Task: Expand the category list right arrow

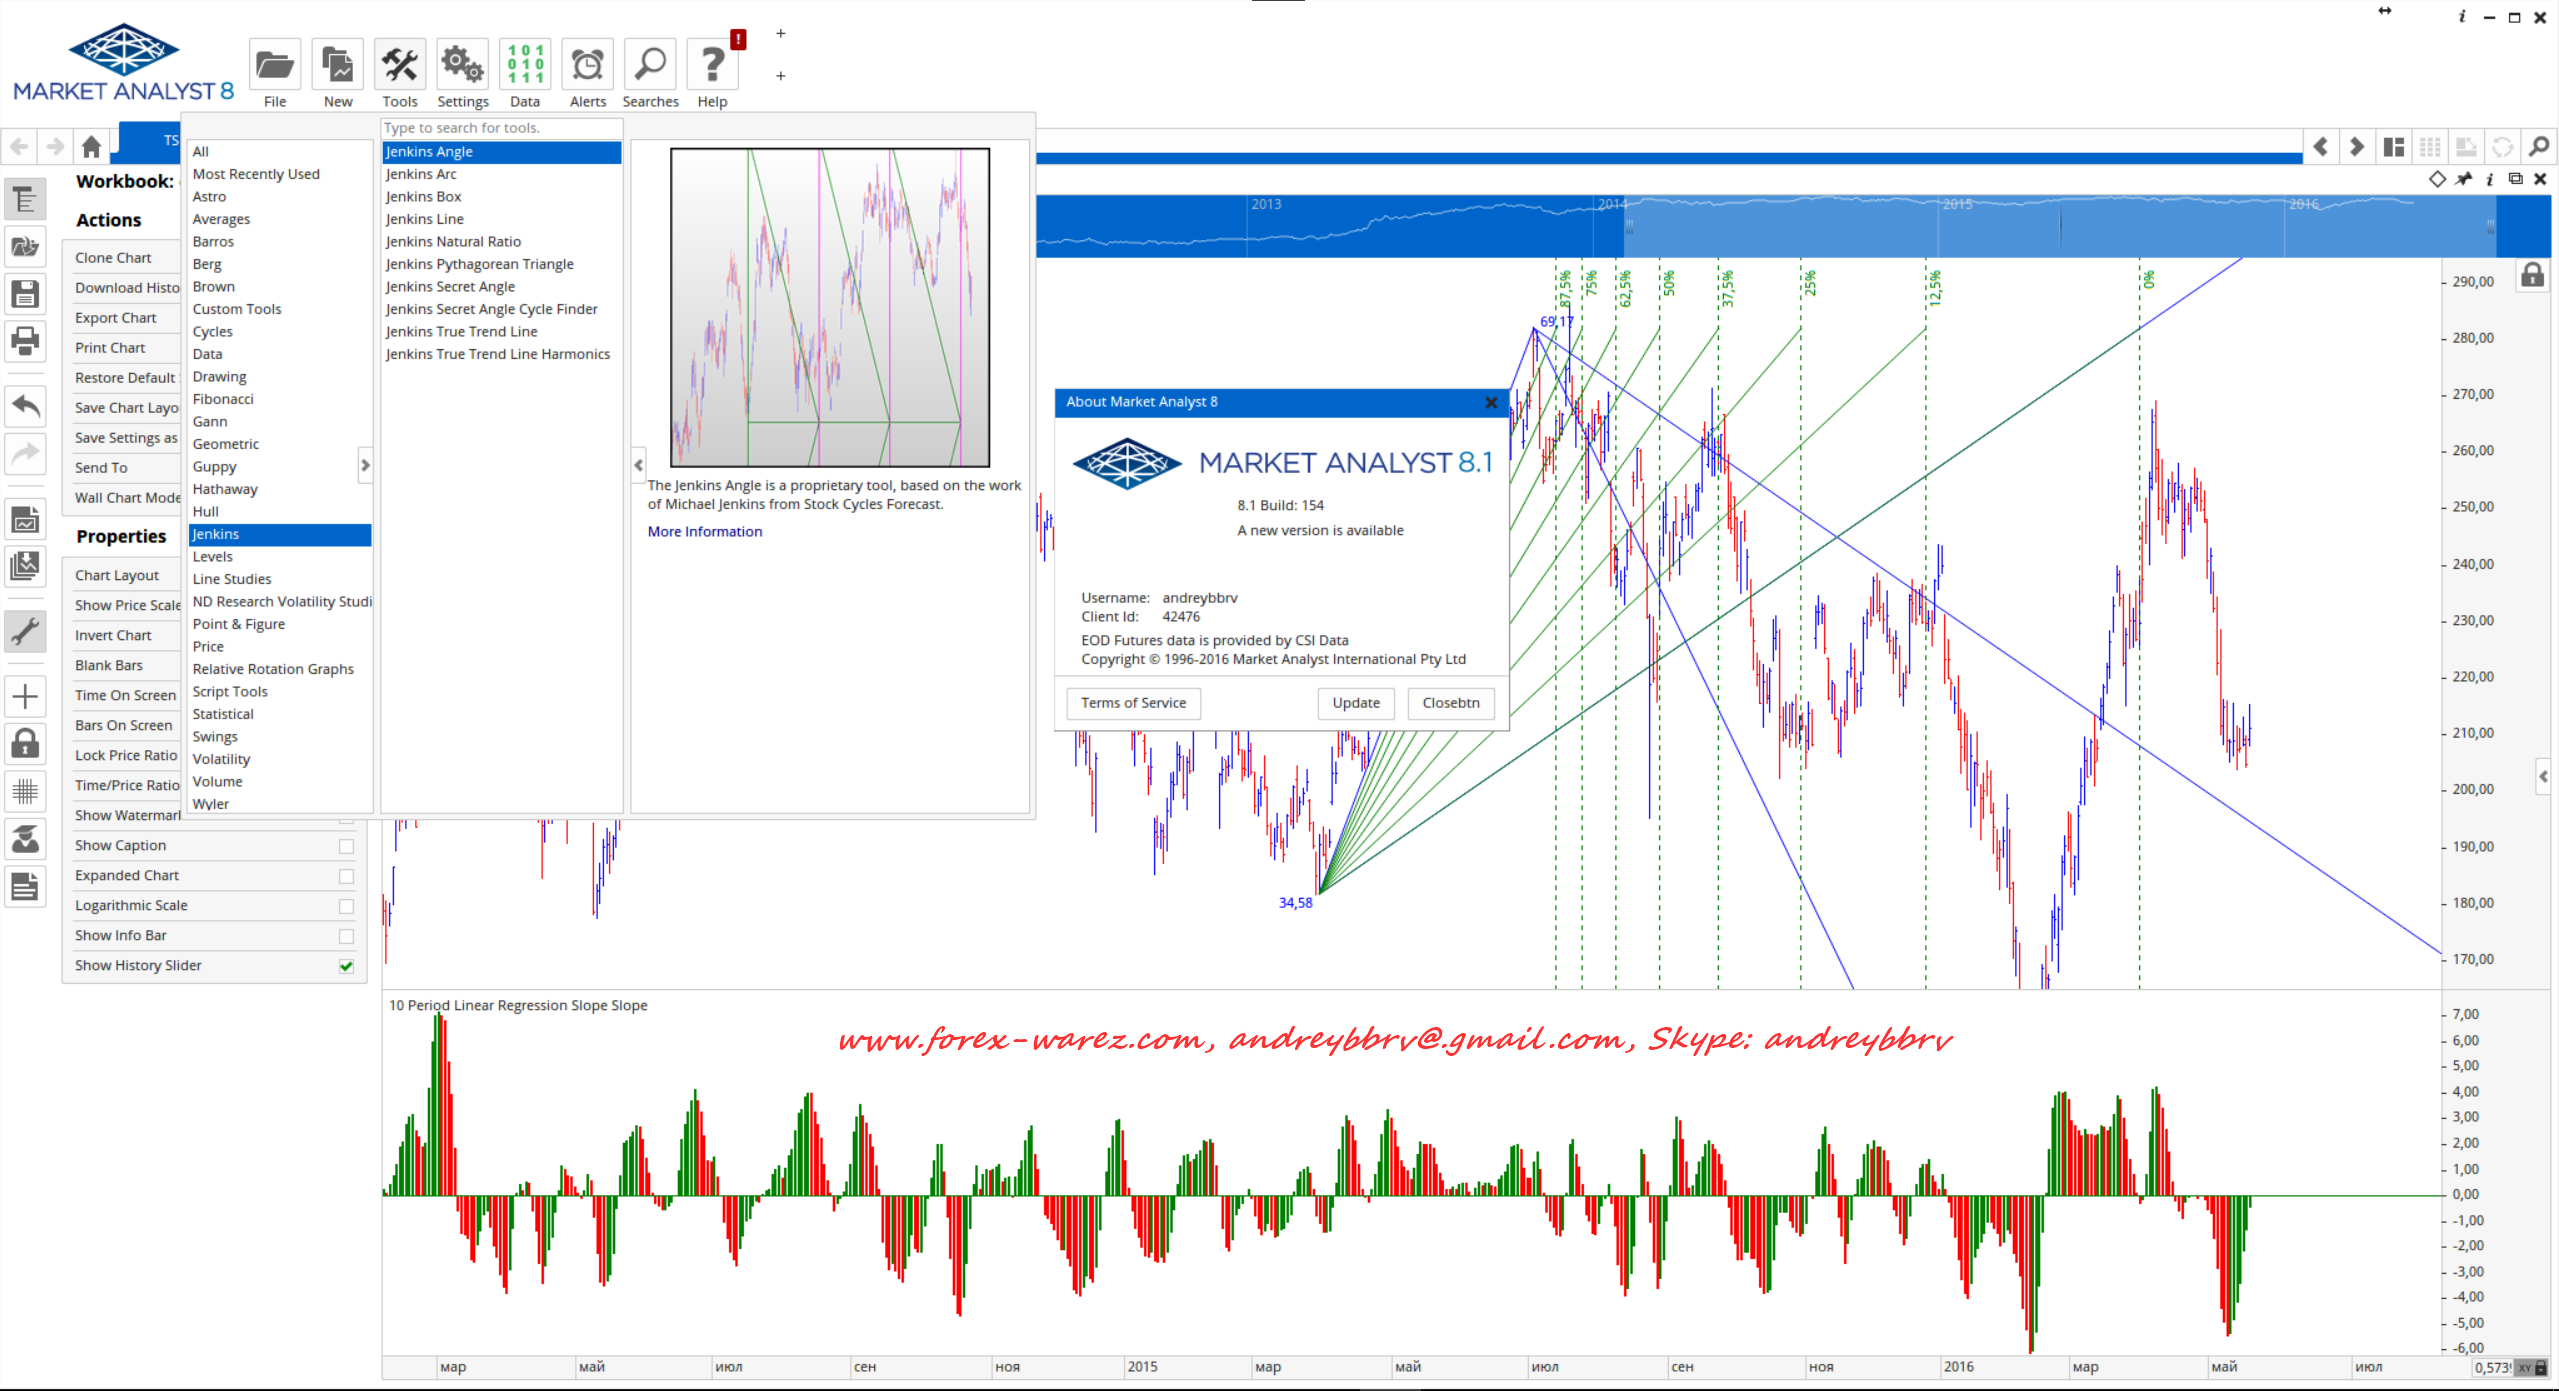Action: (365, 465)
